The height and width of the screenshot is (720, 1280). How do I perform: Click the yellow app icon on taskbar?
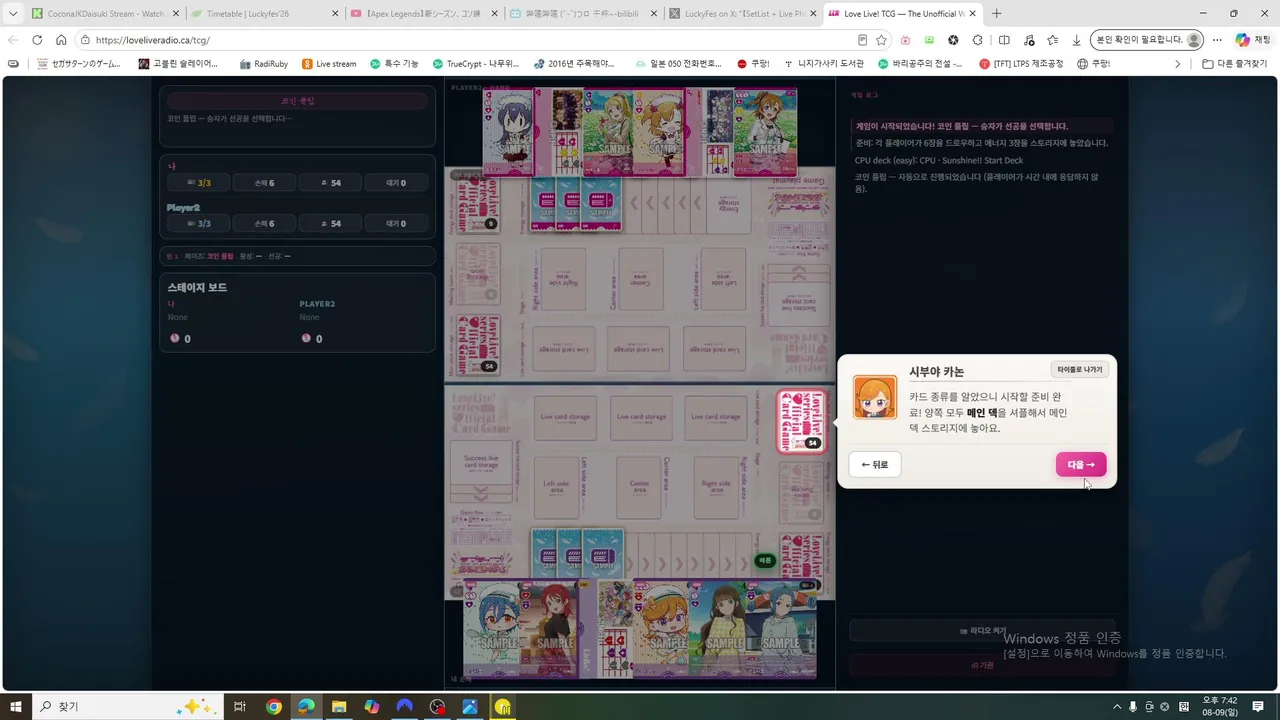(x=502, y=707)
